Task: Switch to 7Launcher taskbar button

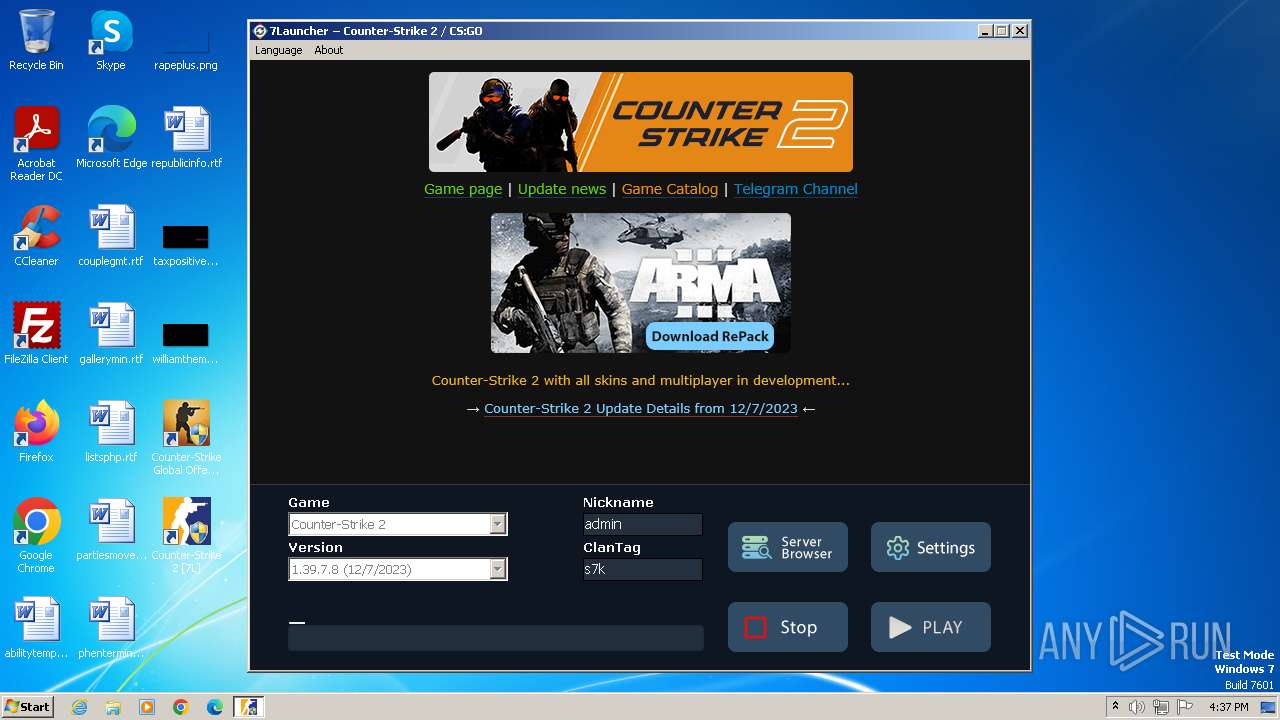Action: click(248, 707)
